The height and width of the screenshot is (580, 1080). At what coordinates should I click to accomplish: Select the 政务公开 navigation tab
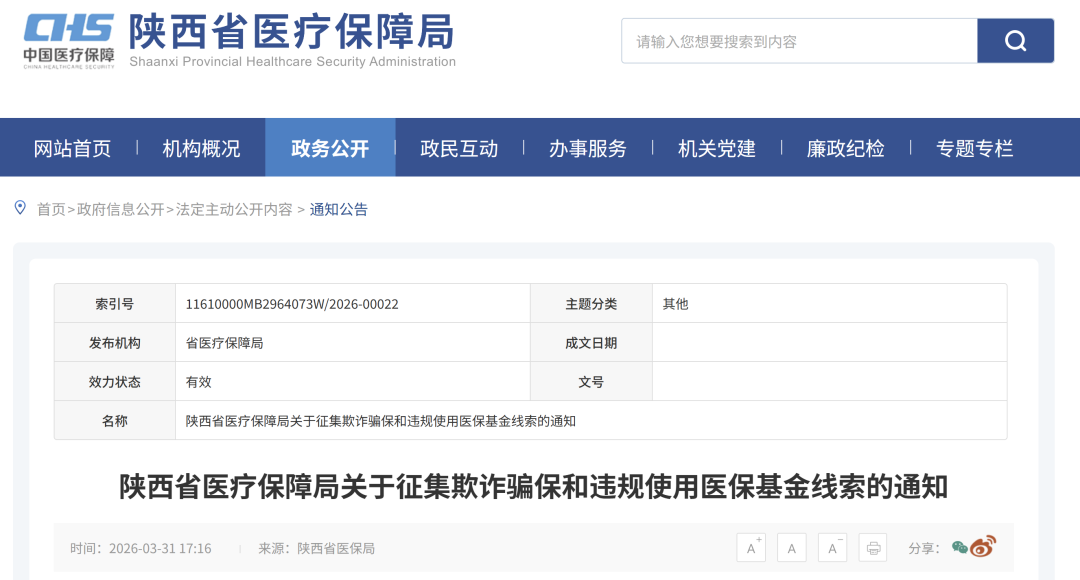click(330, 148)
